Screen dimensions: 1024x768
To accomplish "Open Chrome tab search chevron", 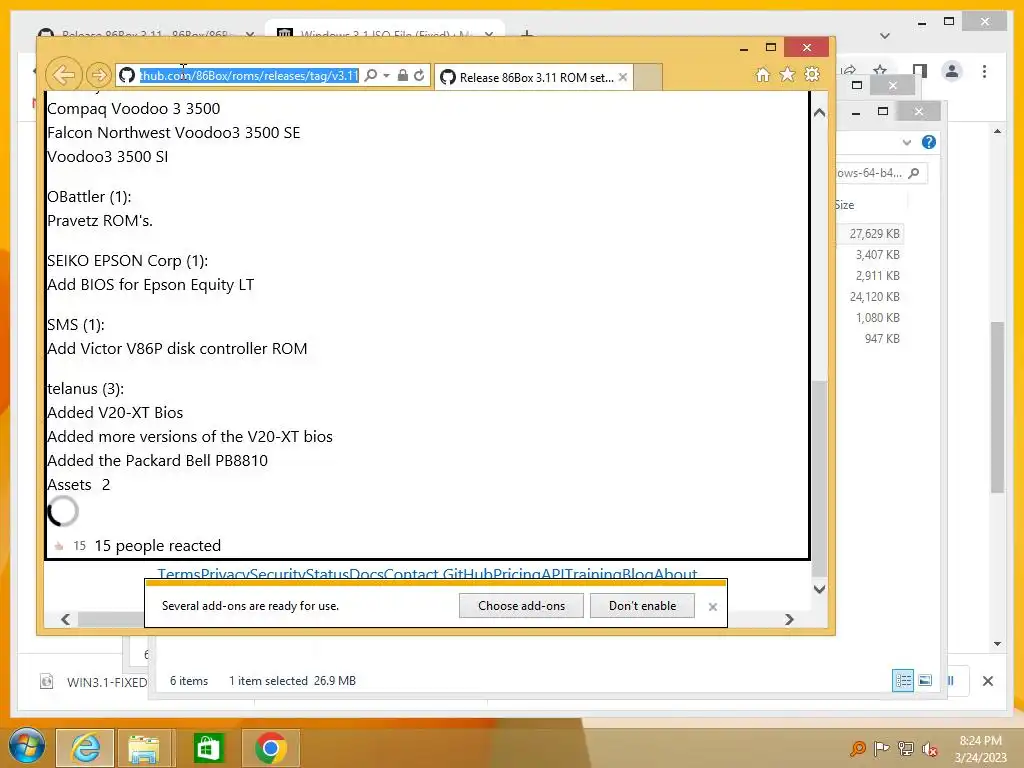I will point(885,35).
